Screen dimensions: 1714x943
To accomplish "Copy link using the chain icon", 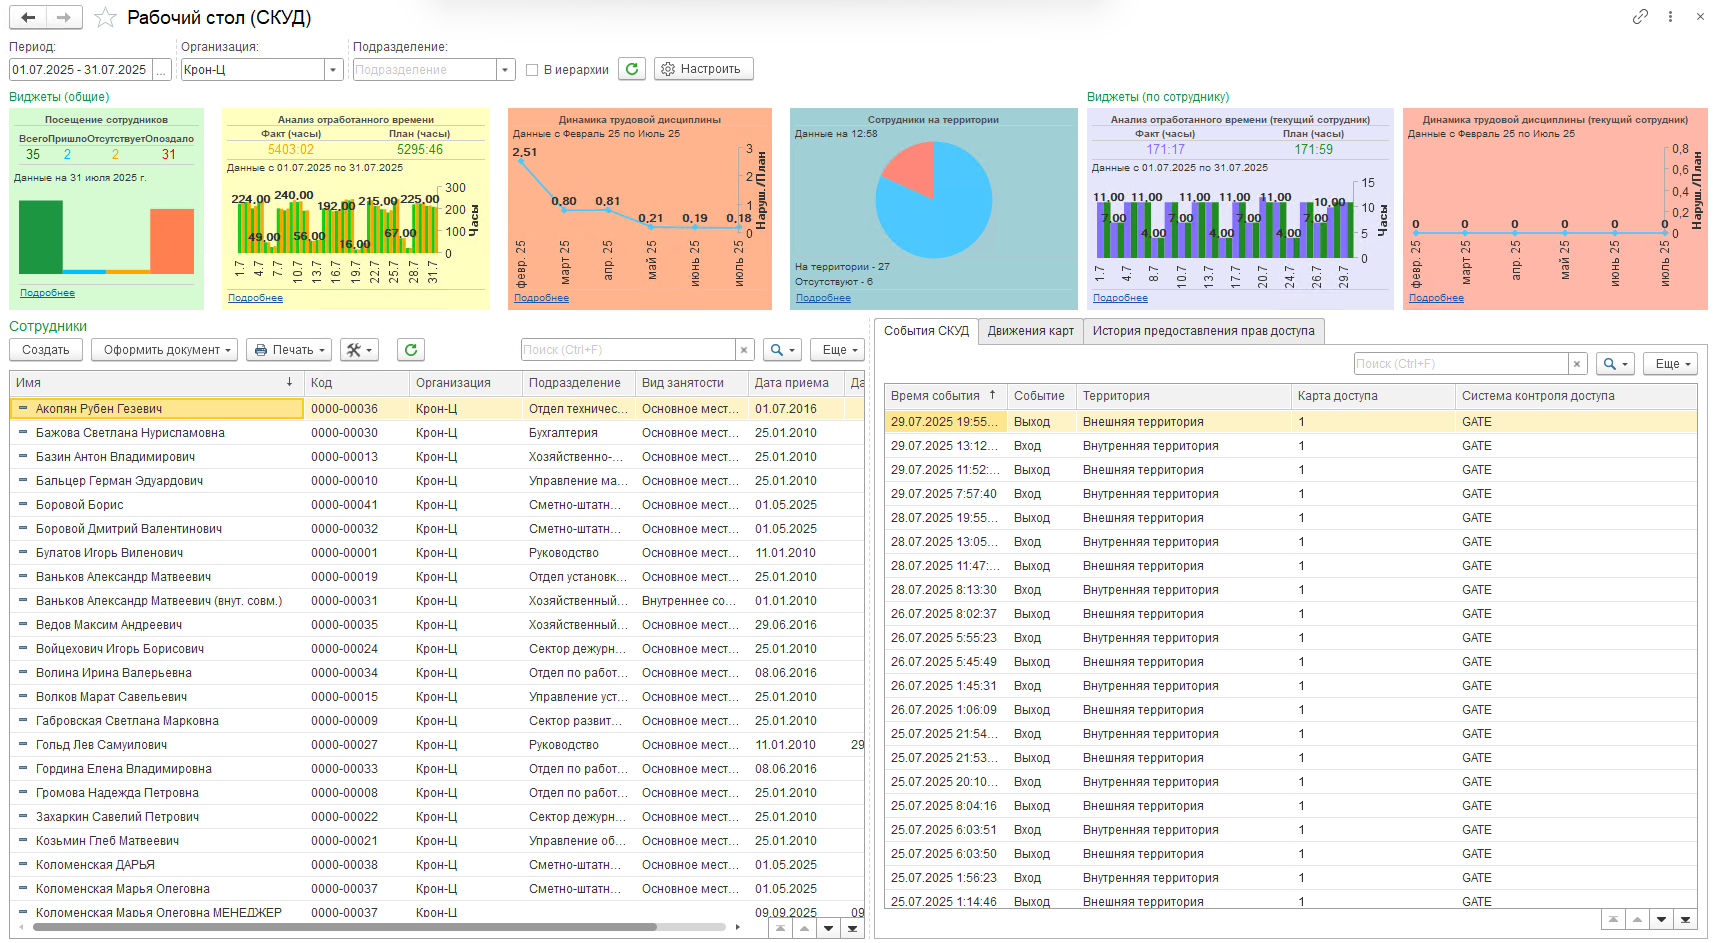I will coord(1640,17).
